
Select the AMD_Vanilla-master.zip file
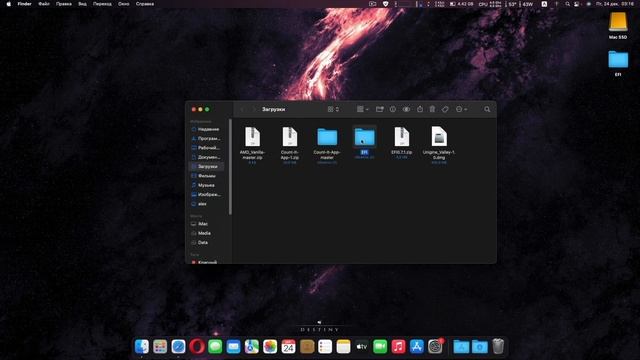pyautogui.click(x=252, y=144)
